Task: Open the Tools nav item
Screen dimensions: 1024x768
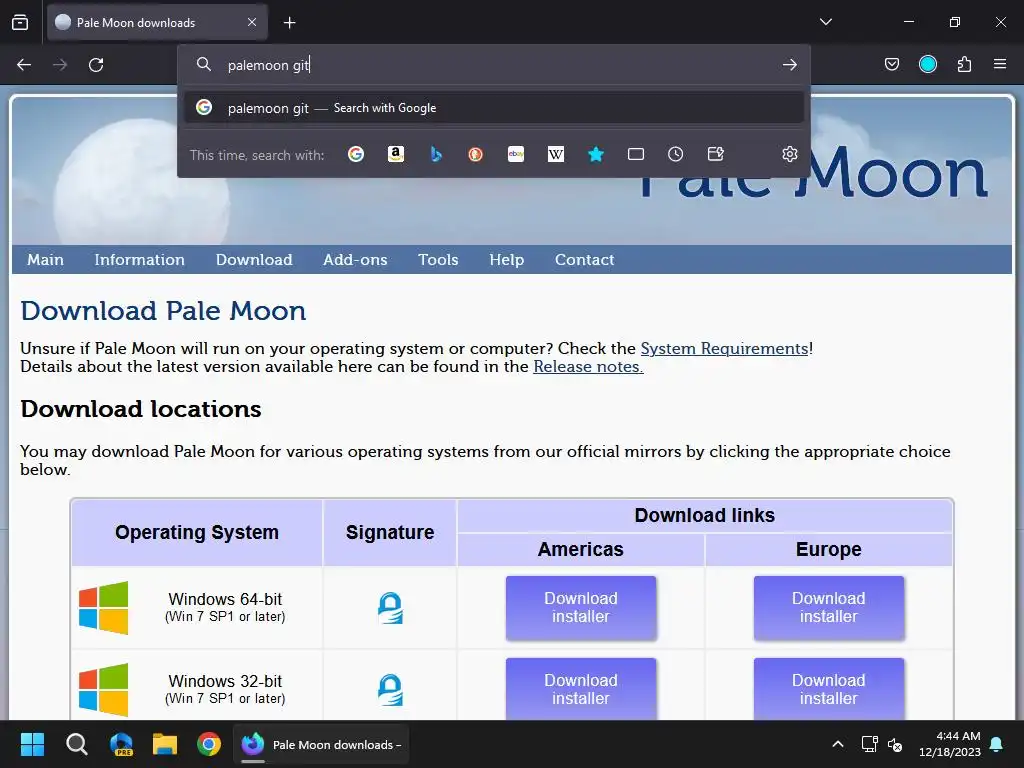Action: (x=438, y=259)
